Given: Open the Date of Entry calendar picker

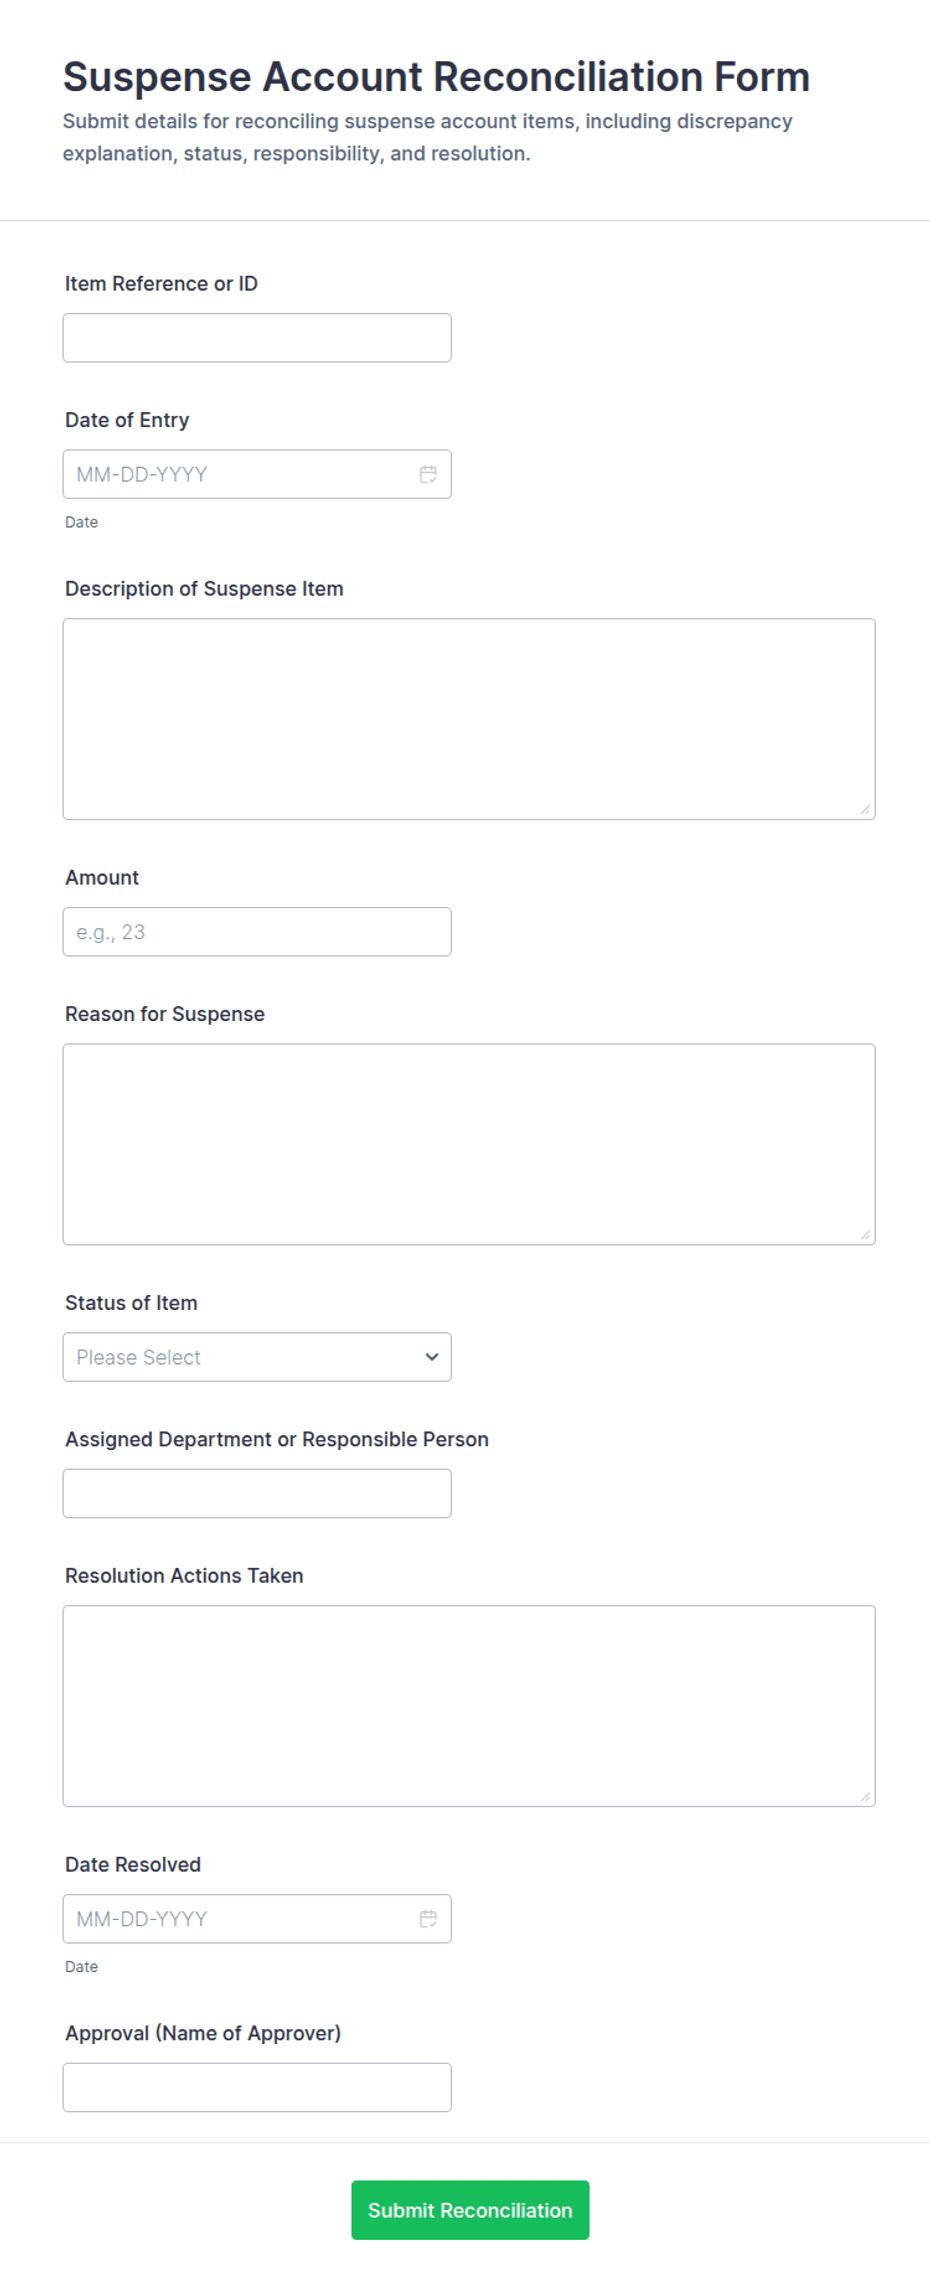Looking at the screenshot, I should point(428,474).
